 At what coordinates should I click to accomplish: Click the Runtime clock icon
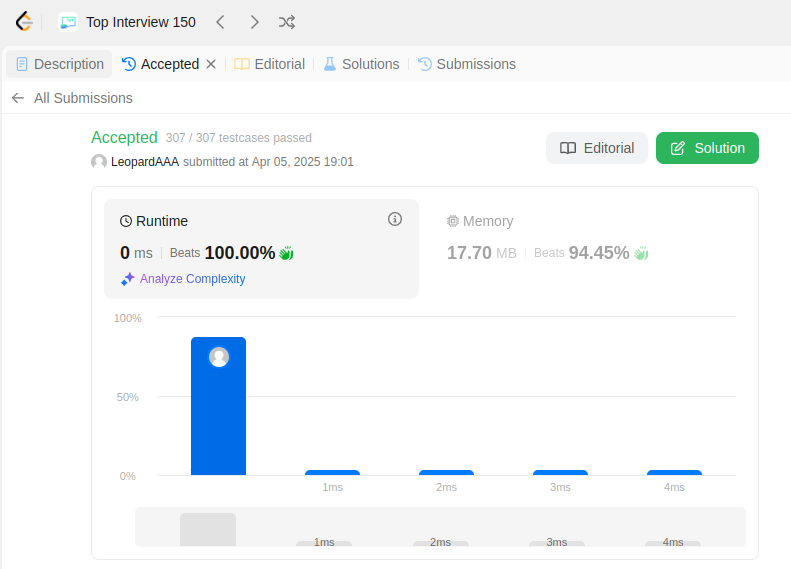tap(126, 221)
